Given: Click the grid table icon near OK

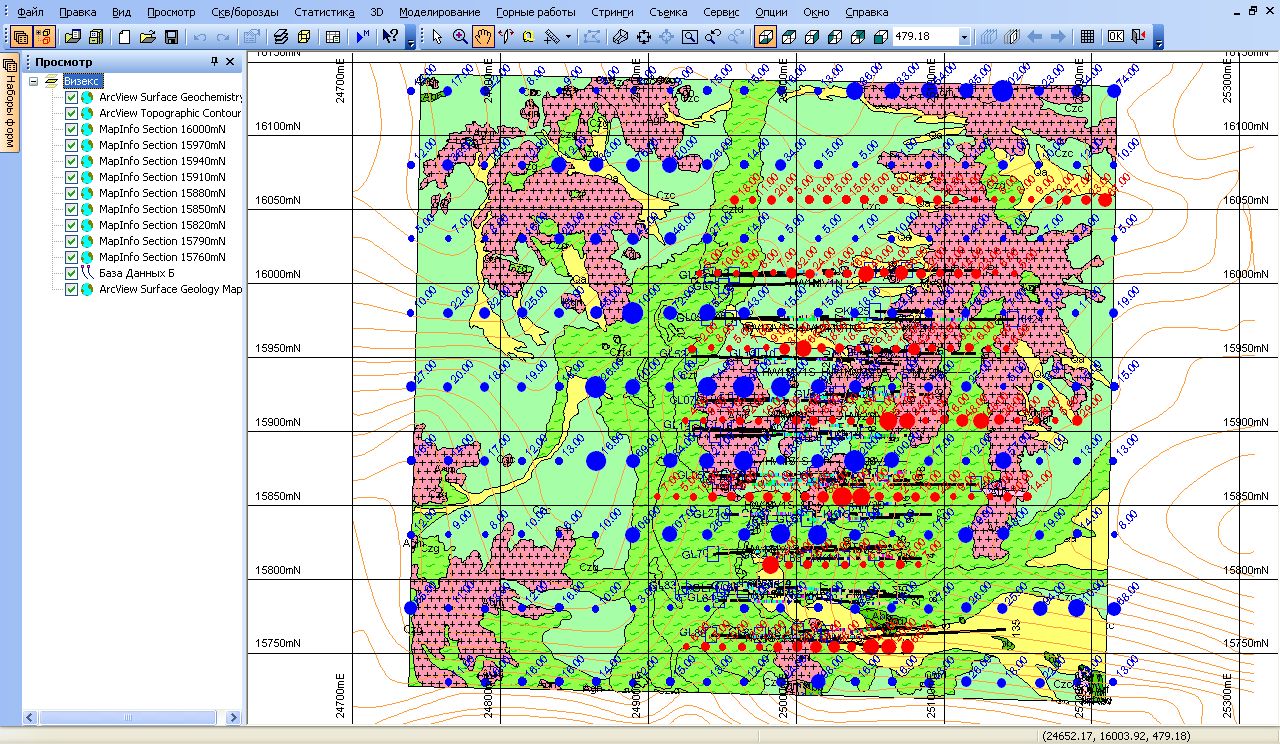Looking at the screenshot, I should tap(1087, 37).
